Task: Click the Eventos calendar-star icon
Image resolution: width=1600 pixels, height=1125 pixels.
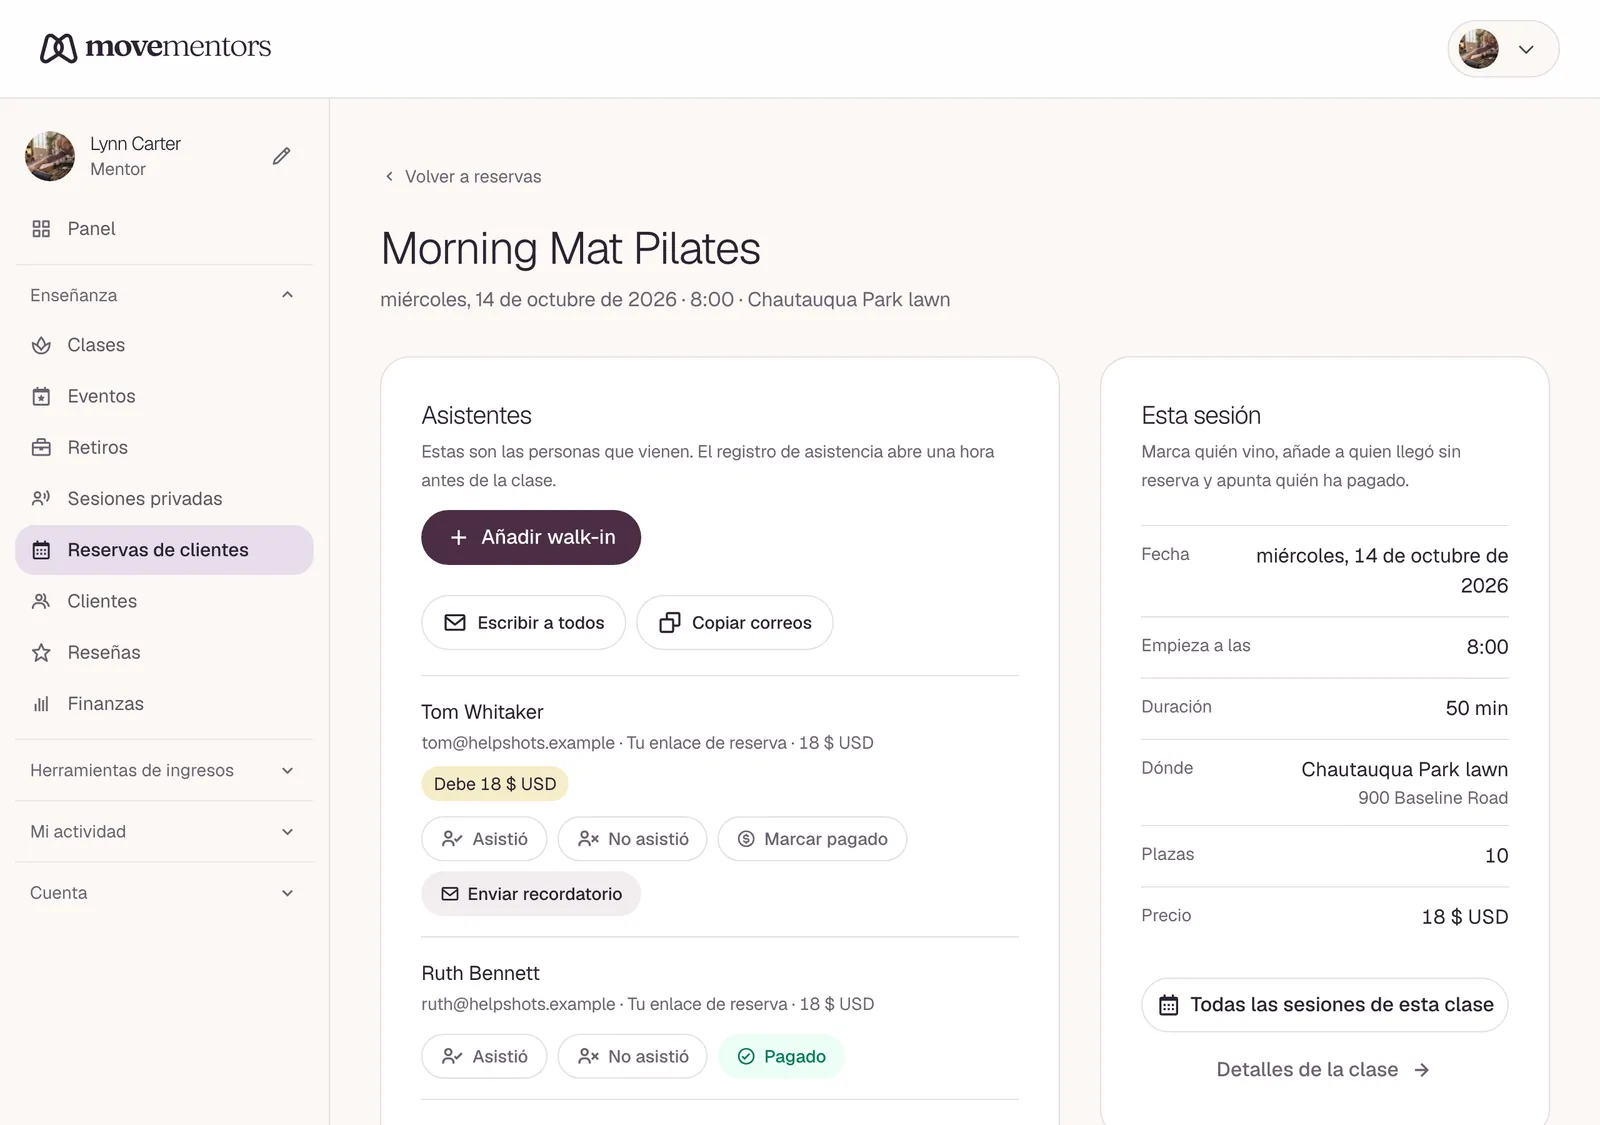Action: click(41, 396)
